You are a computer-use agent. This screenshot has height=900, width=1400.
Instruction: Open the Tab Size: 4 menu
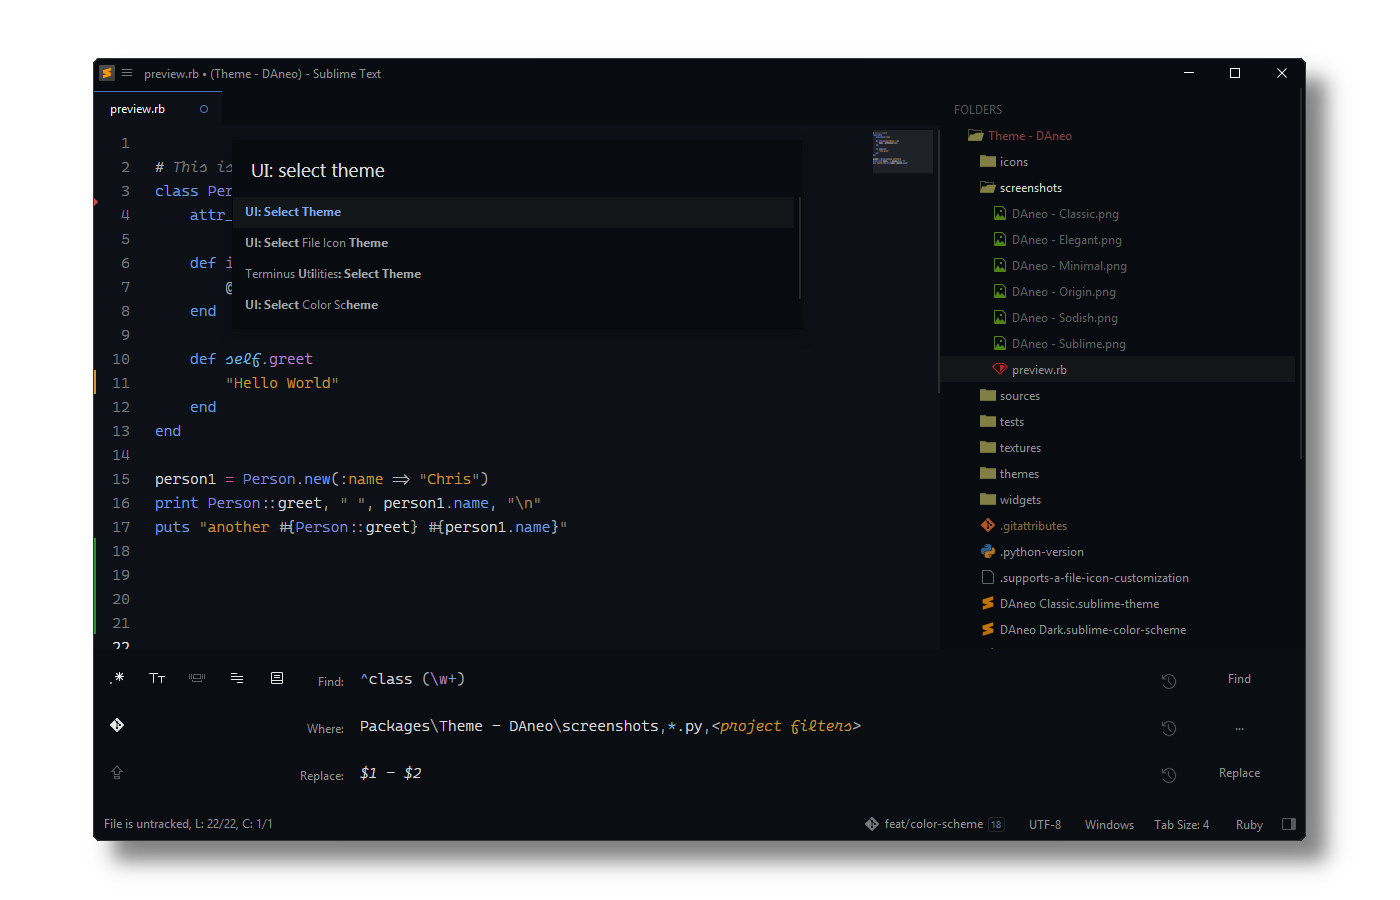pyautogui.click(x=1181, y=825)
